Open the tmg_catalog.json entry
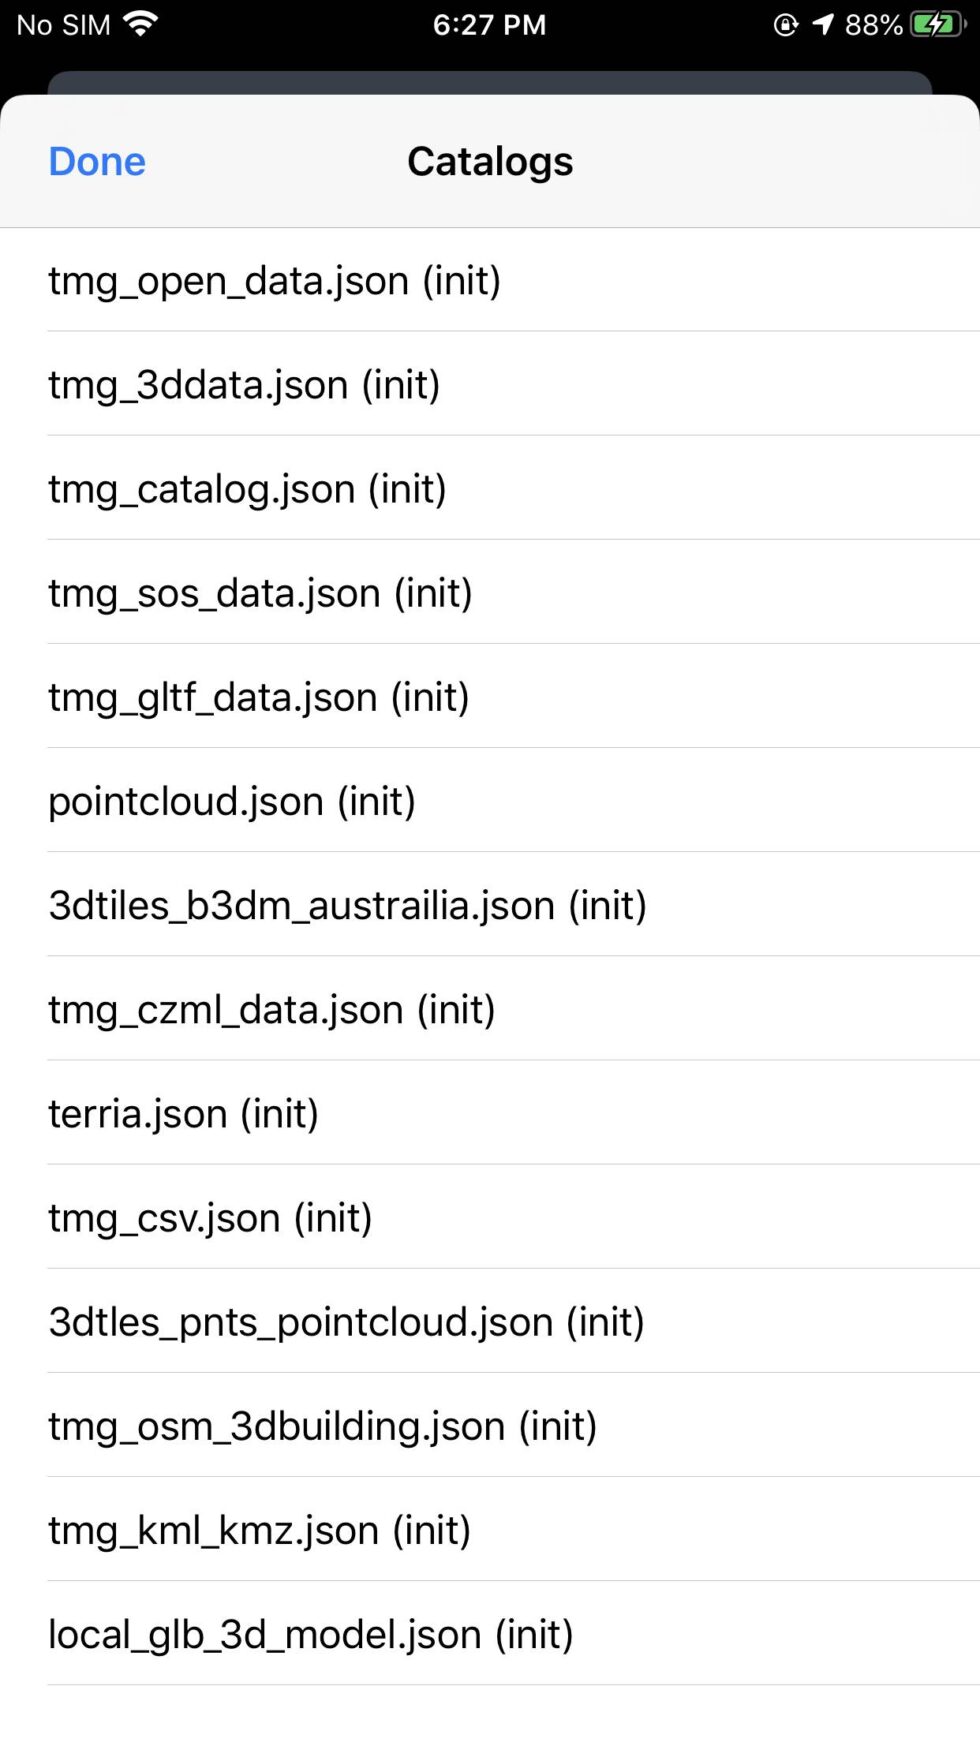The height and width of the screenshot is (1742, 980). click(246, 489)
